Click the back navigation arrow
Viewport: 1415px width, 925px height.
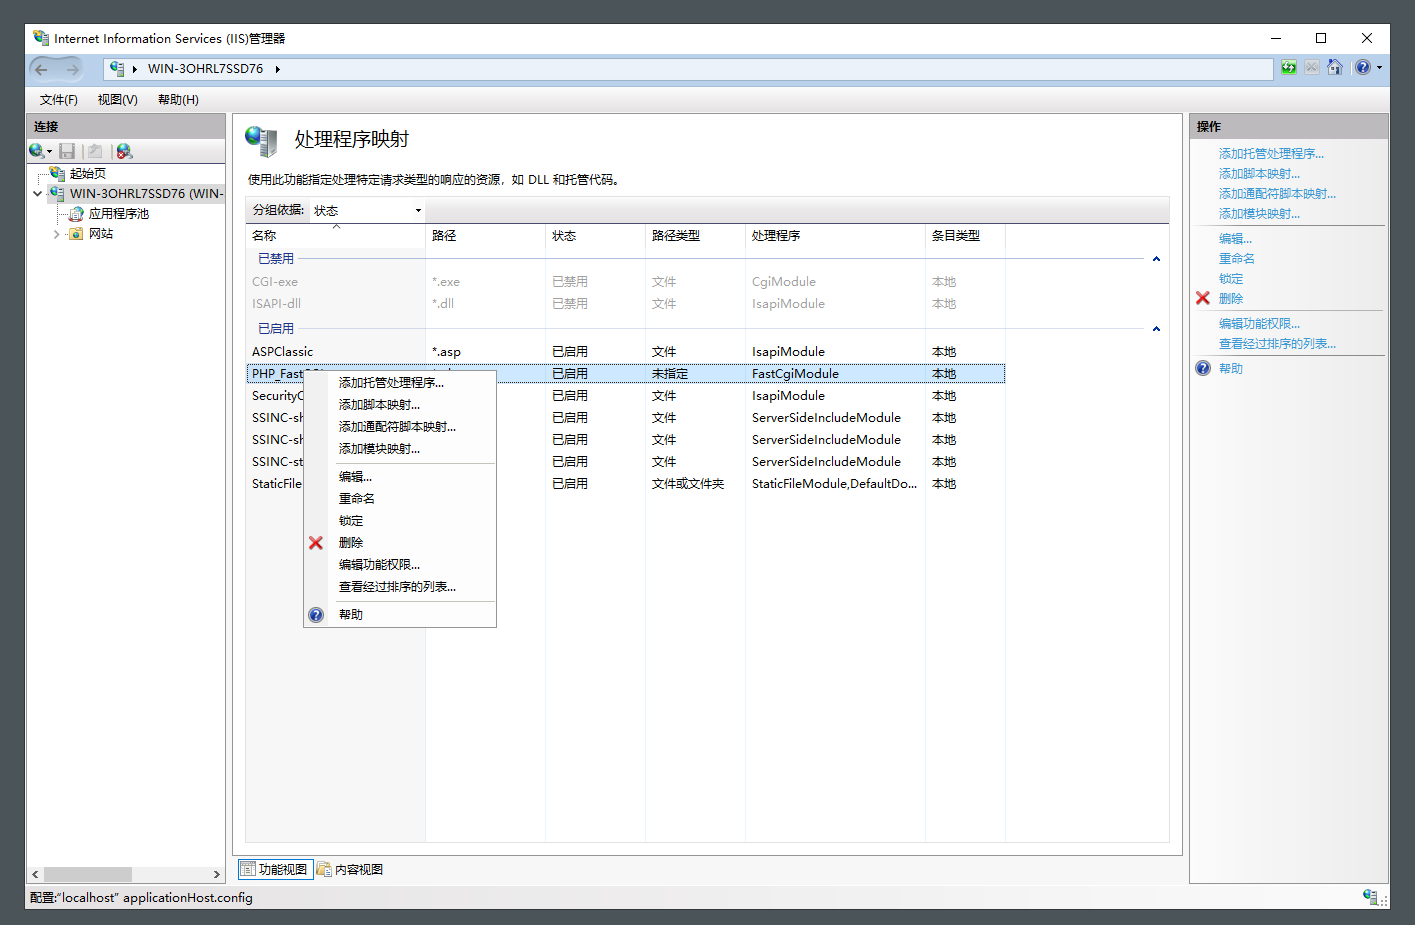tap(42, 69)
